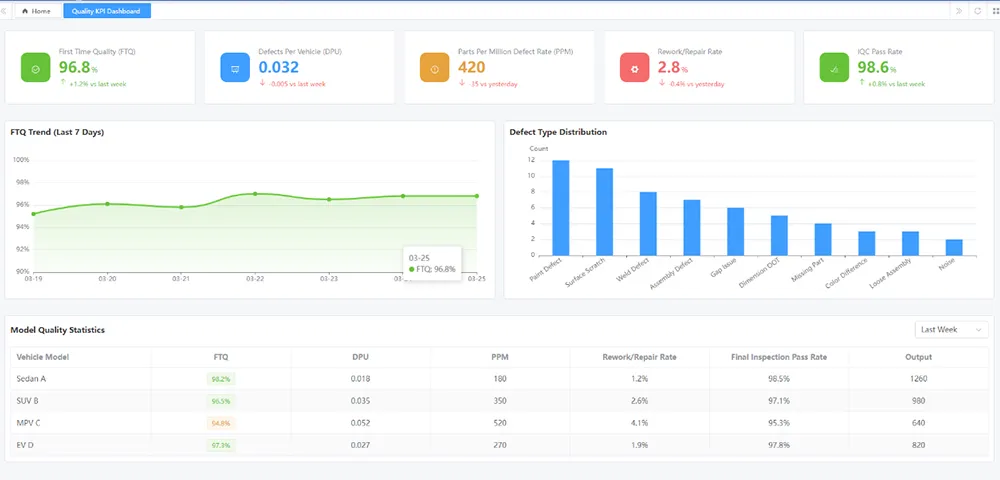Click the left double-chevron tab scroll icon
Image resolution: width=1000 pixels, height=480 pixels.
(4, 11)
